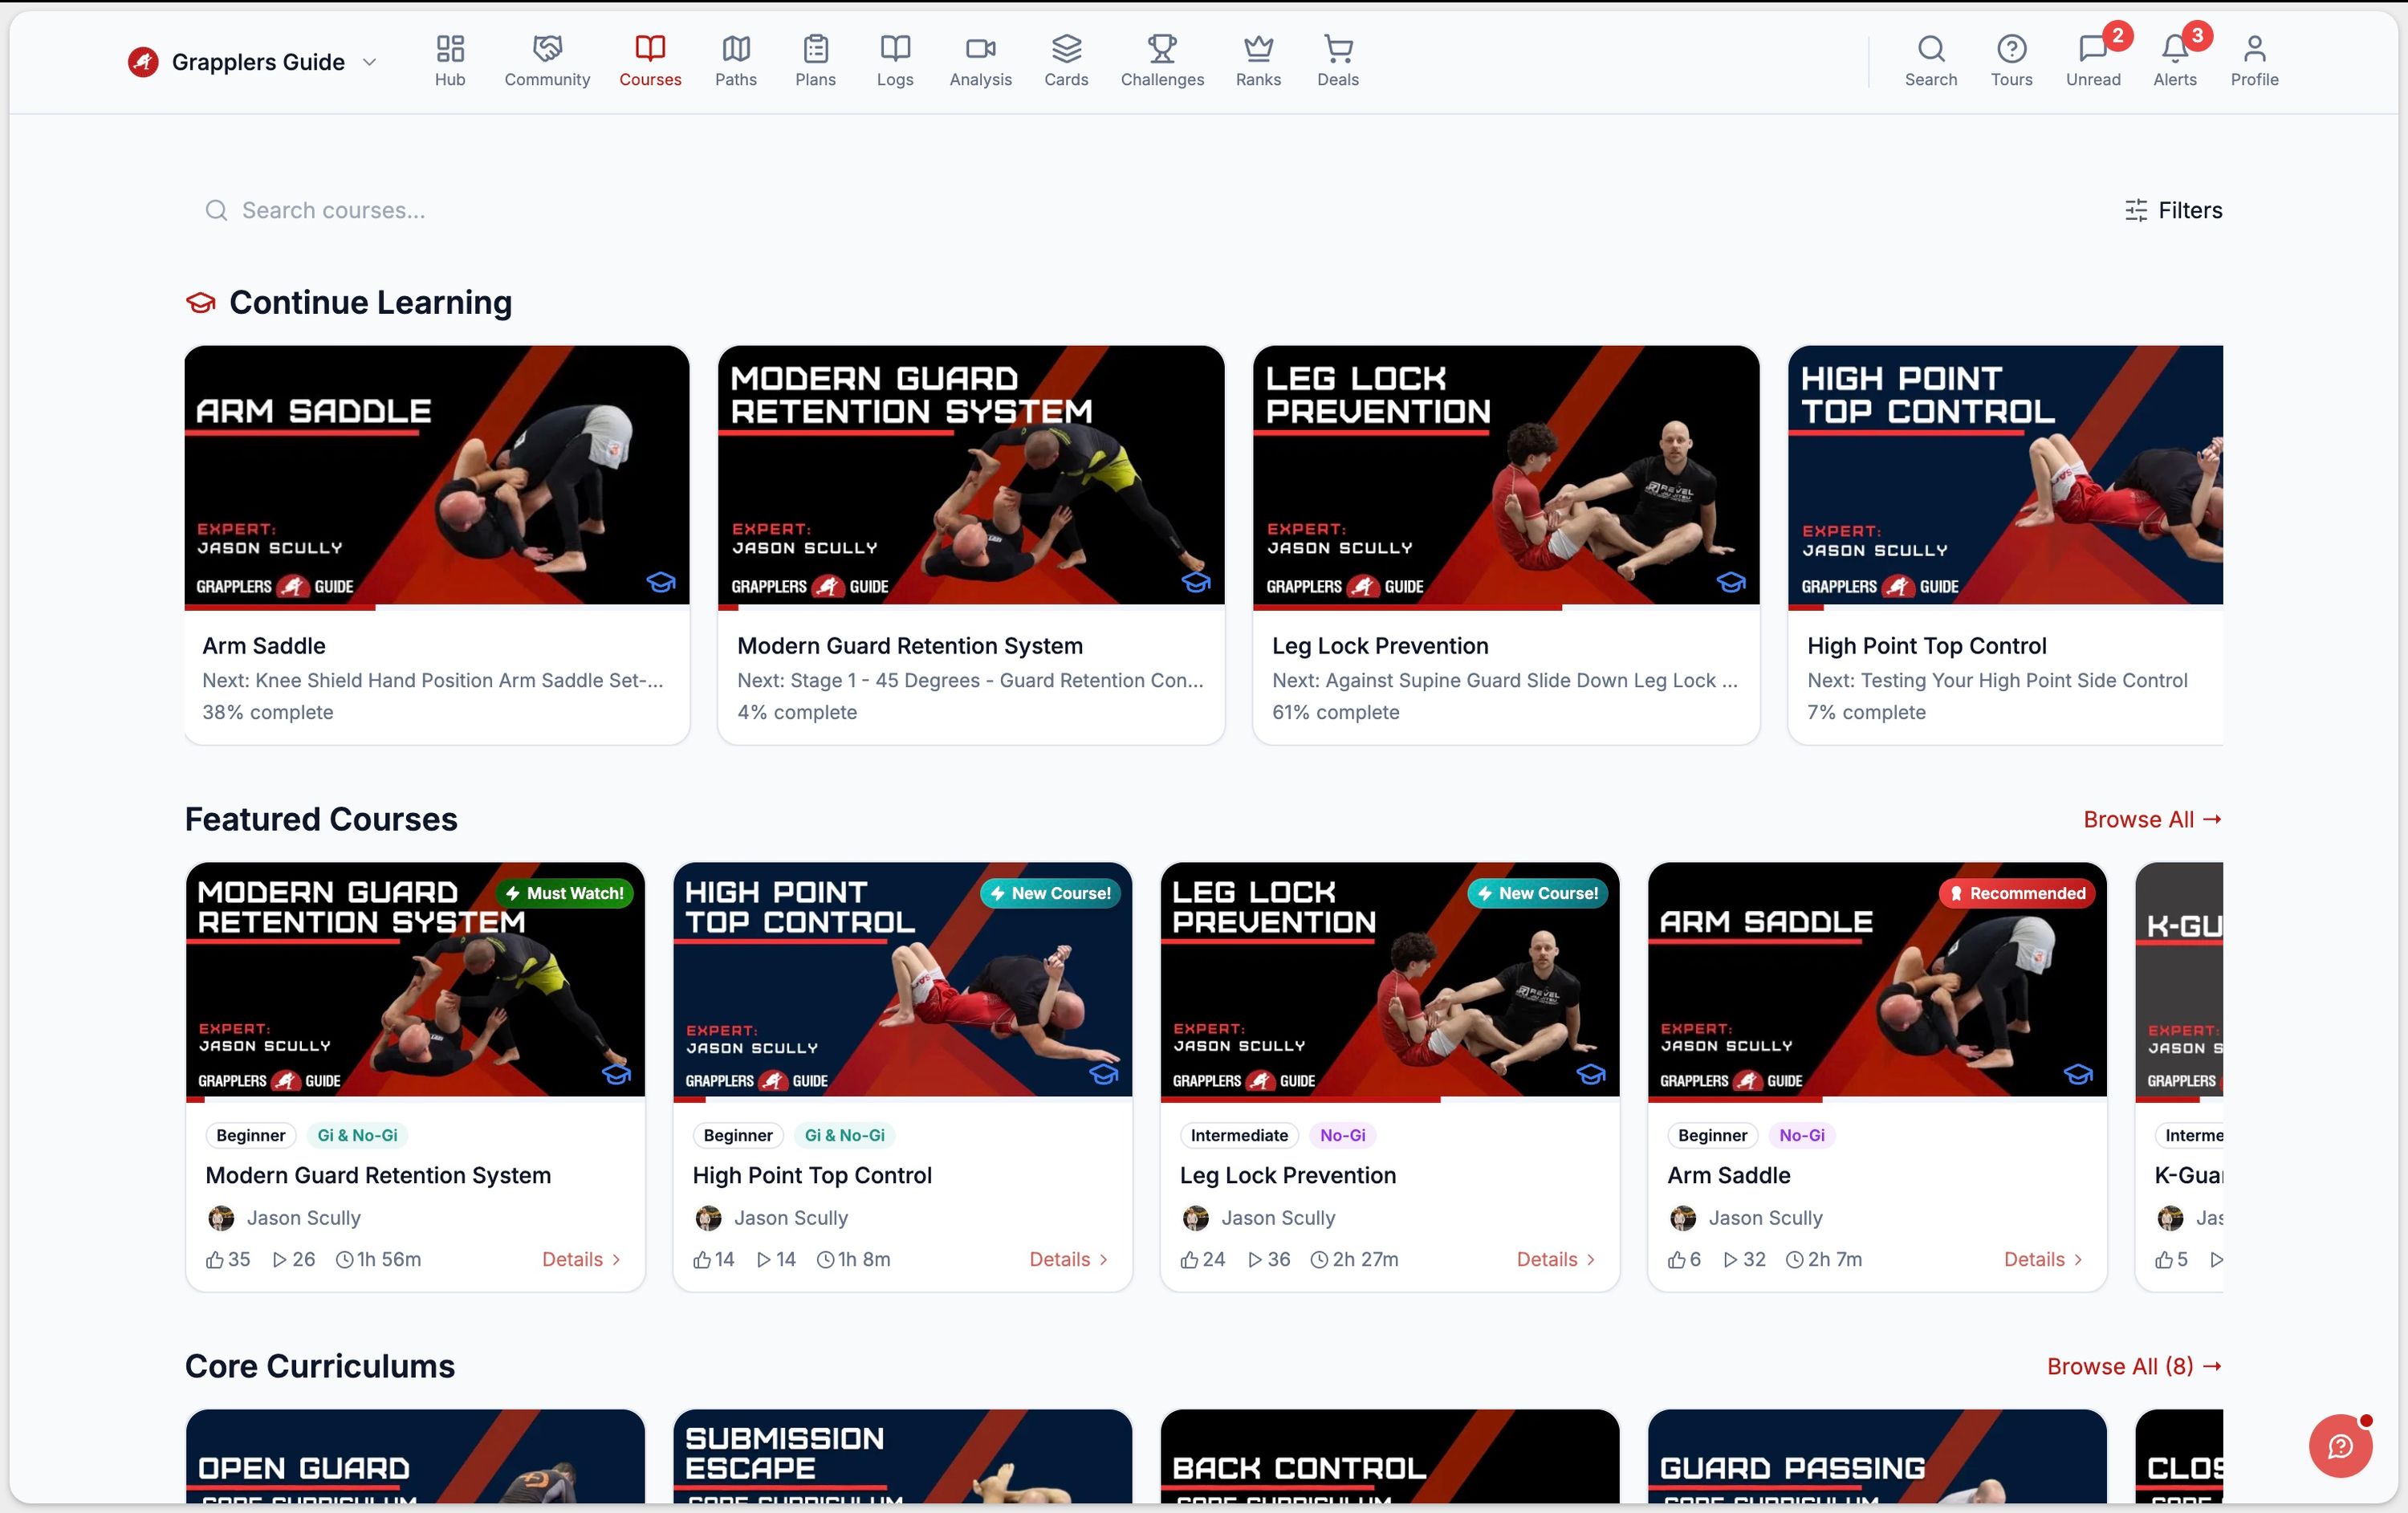
Task: Click the Search magnifier in header
Action: point(1931,48)
